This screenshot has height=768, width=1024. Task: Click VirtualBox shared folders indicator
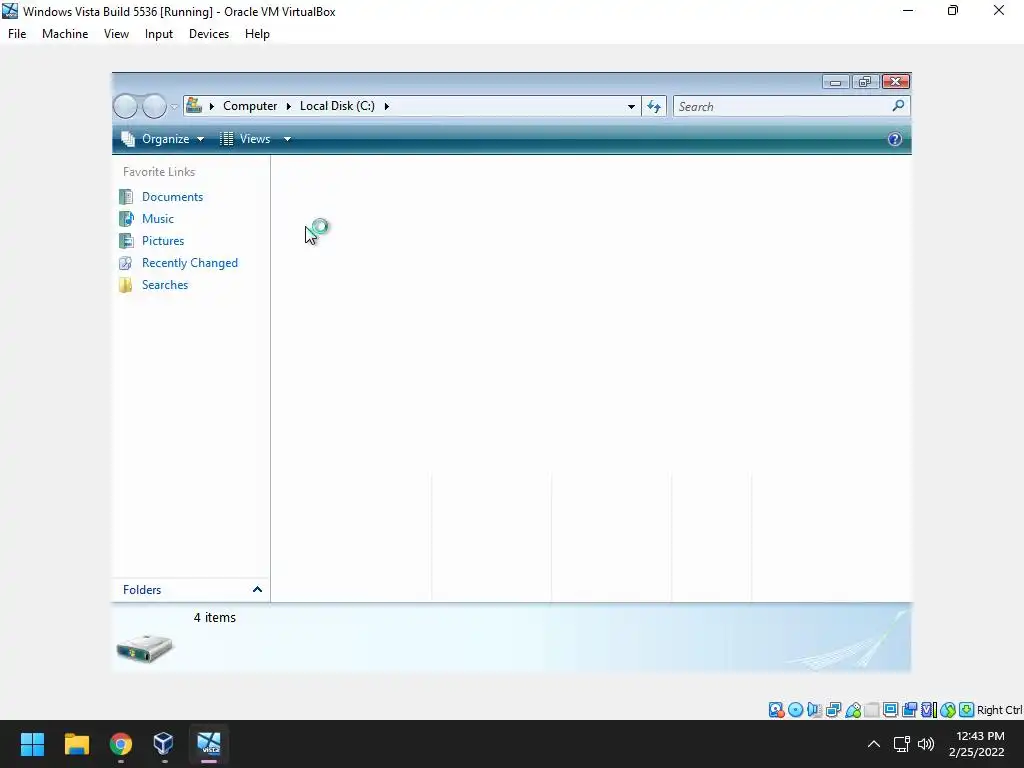[871, 710]
